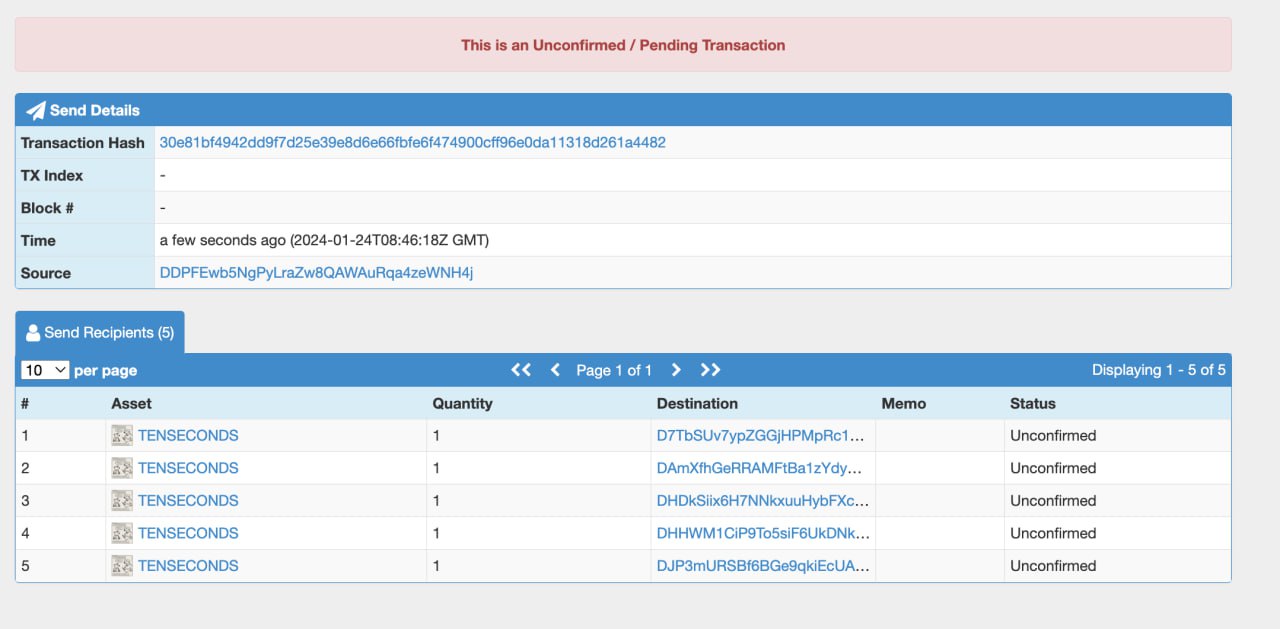Click the per page label
This screenshot has height=629, width=1280.
(106, 371)
